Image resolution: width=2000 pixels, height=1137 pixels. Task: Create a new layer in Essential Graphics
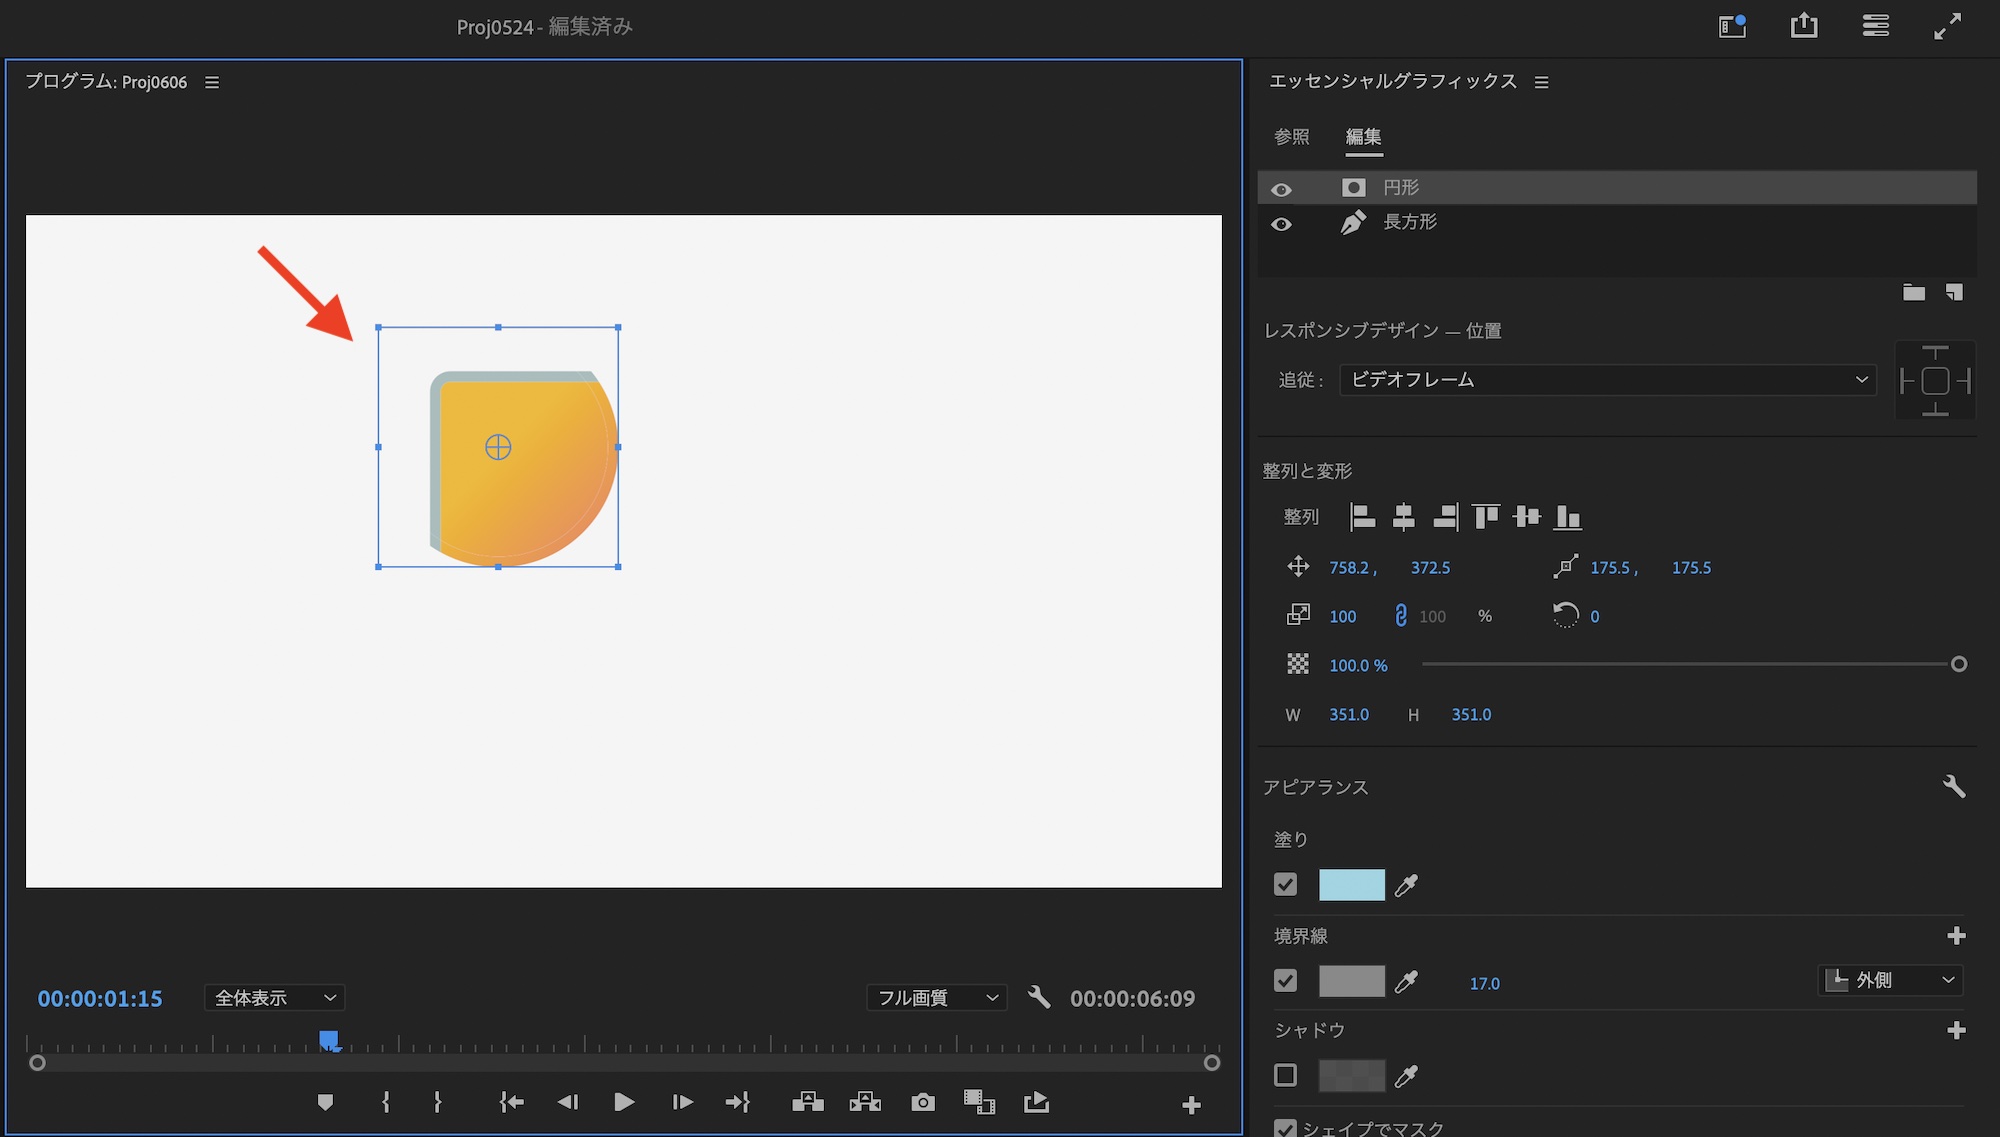1954,292
